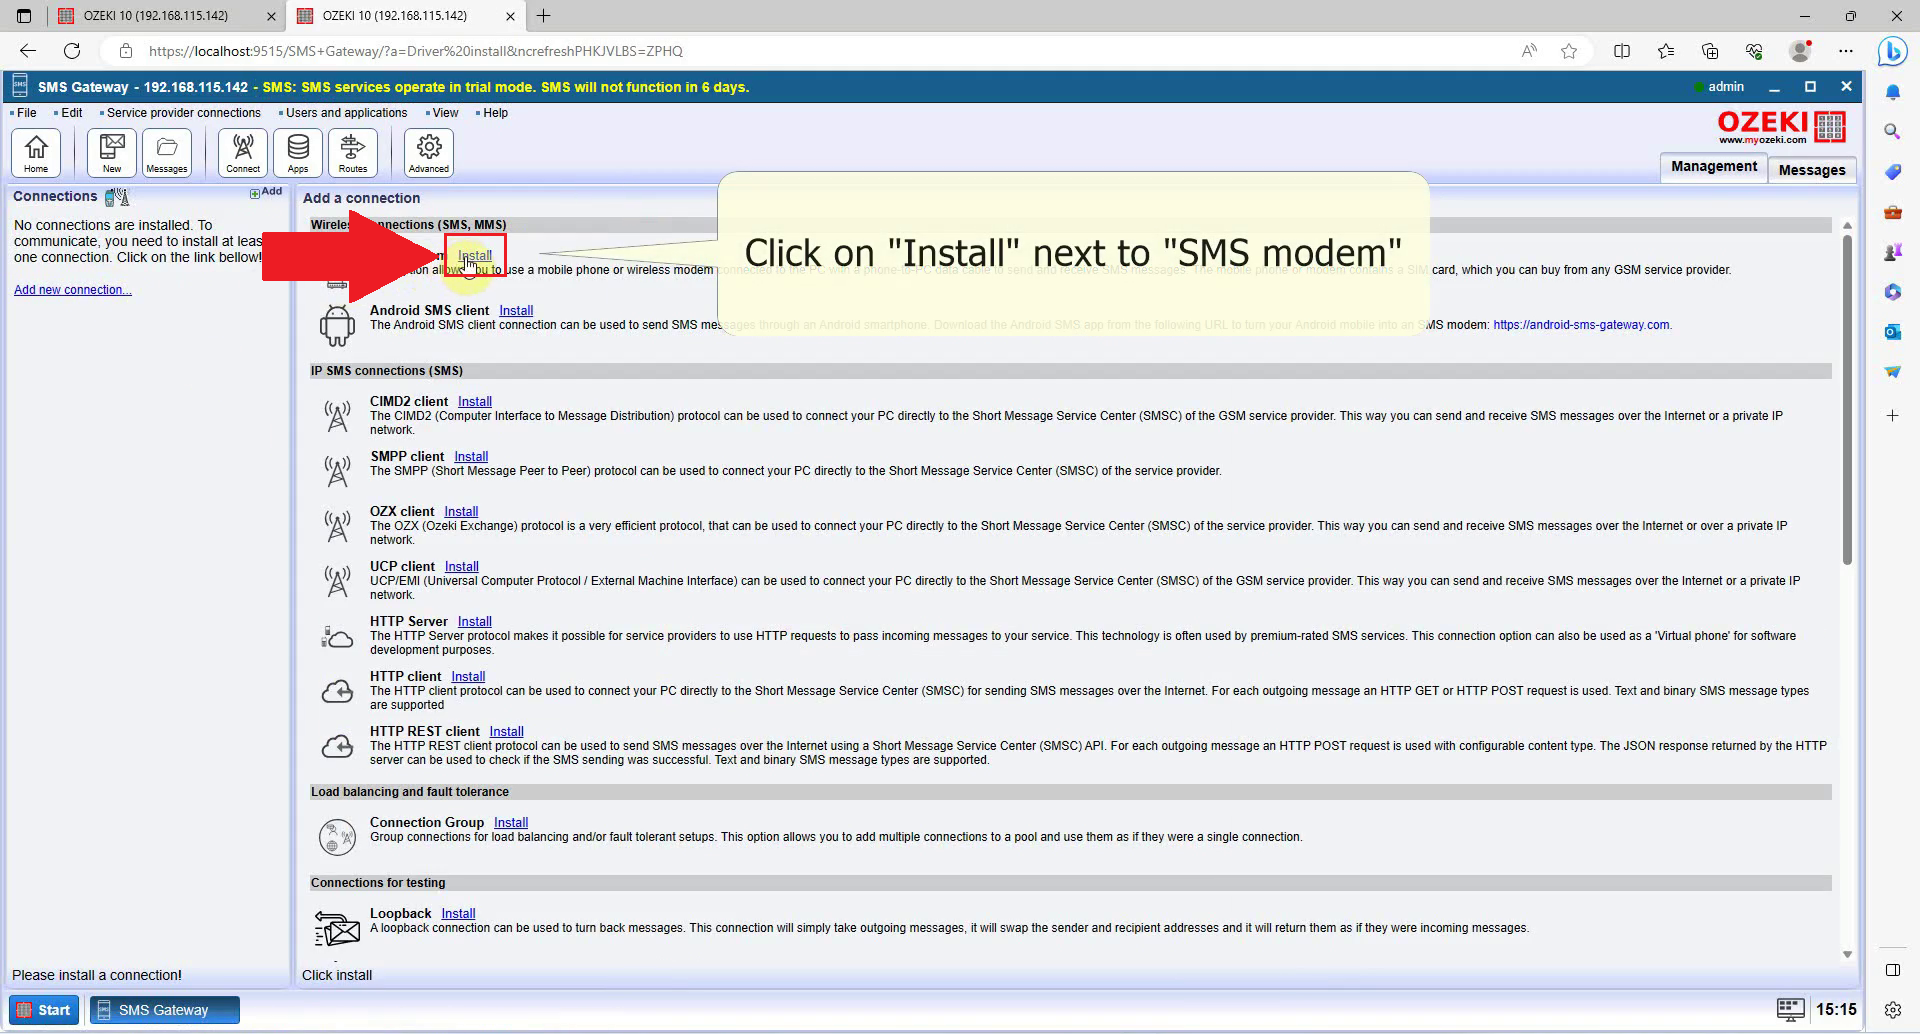The image size is (1920, 1034).
Task: Open the browser sidebar search icon
Action: pyautogui.click(x=1892, y=132)
